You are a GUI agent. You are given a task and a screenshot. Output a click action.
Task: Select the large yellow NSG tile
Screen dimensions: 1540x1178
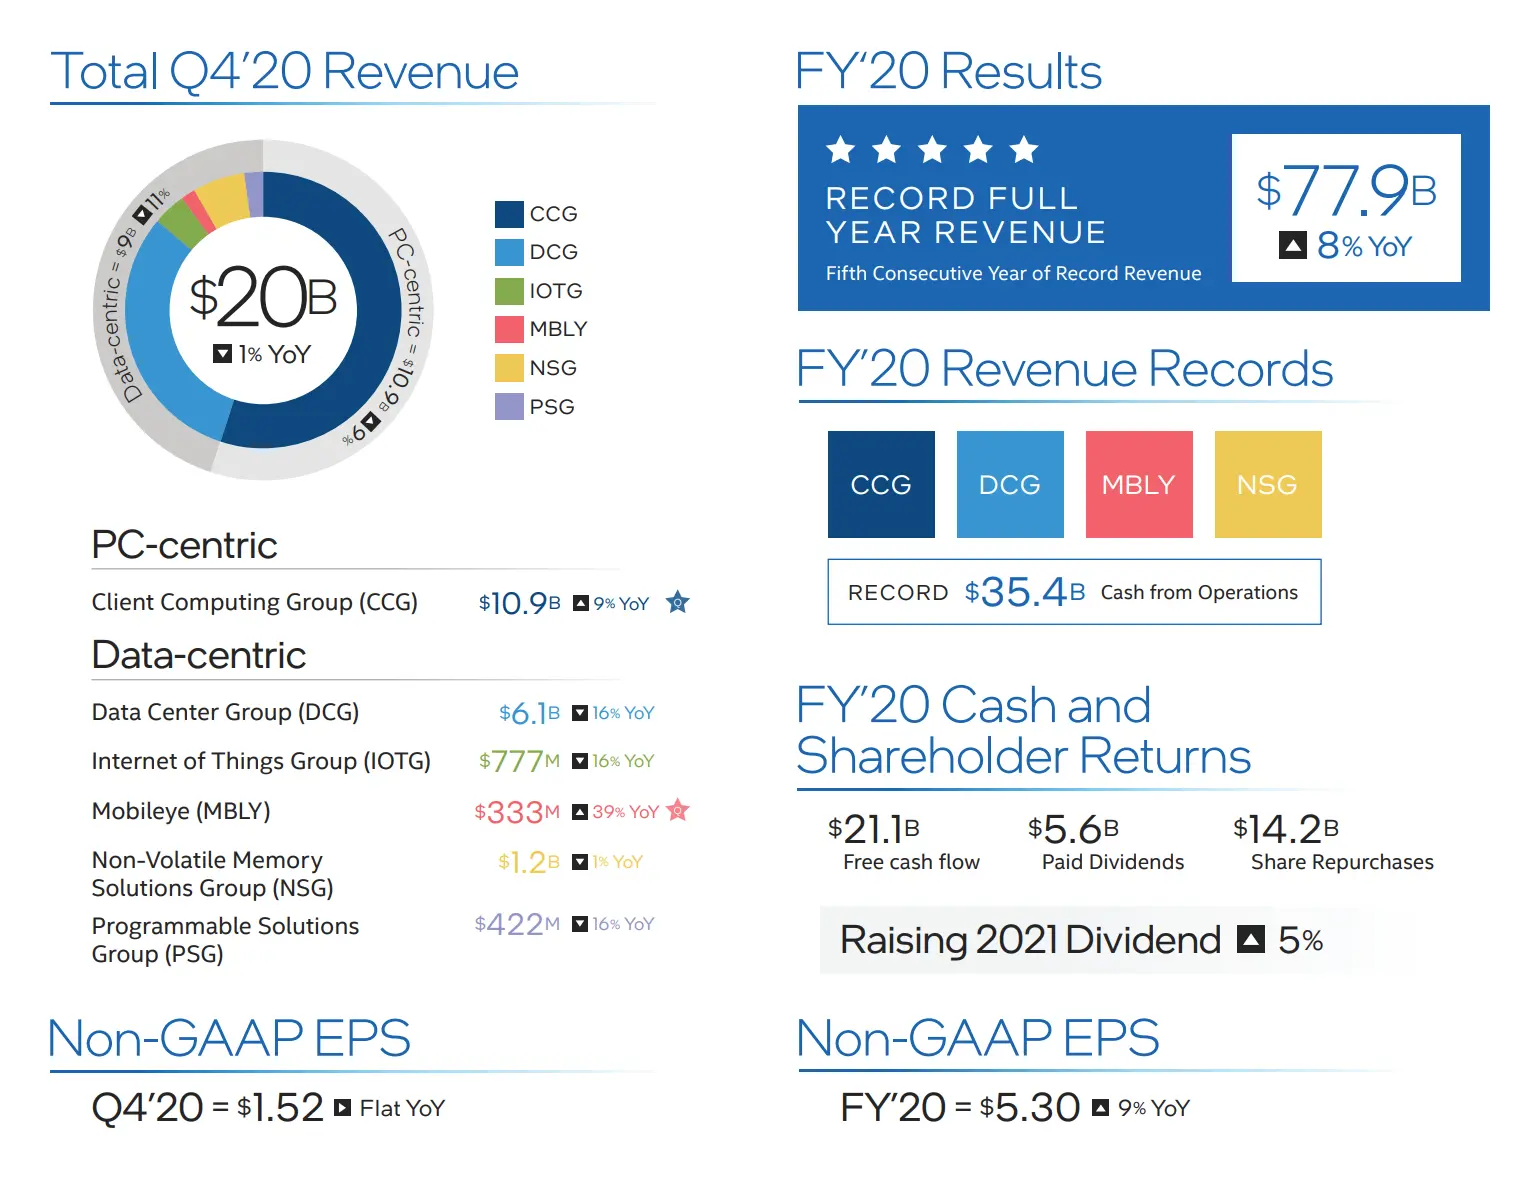point(1268,484)
